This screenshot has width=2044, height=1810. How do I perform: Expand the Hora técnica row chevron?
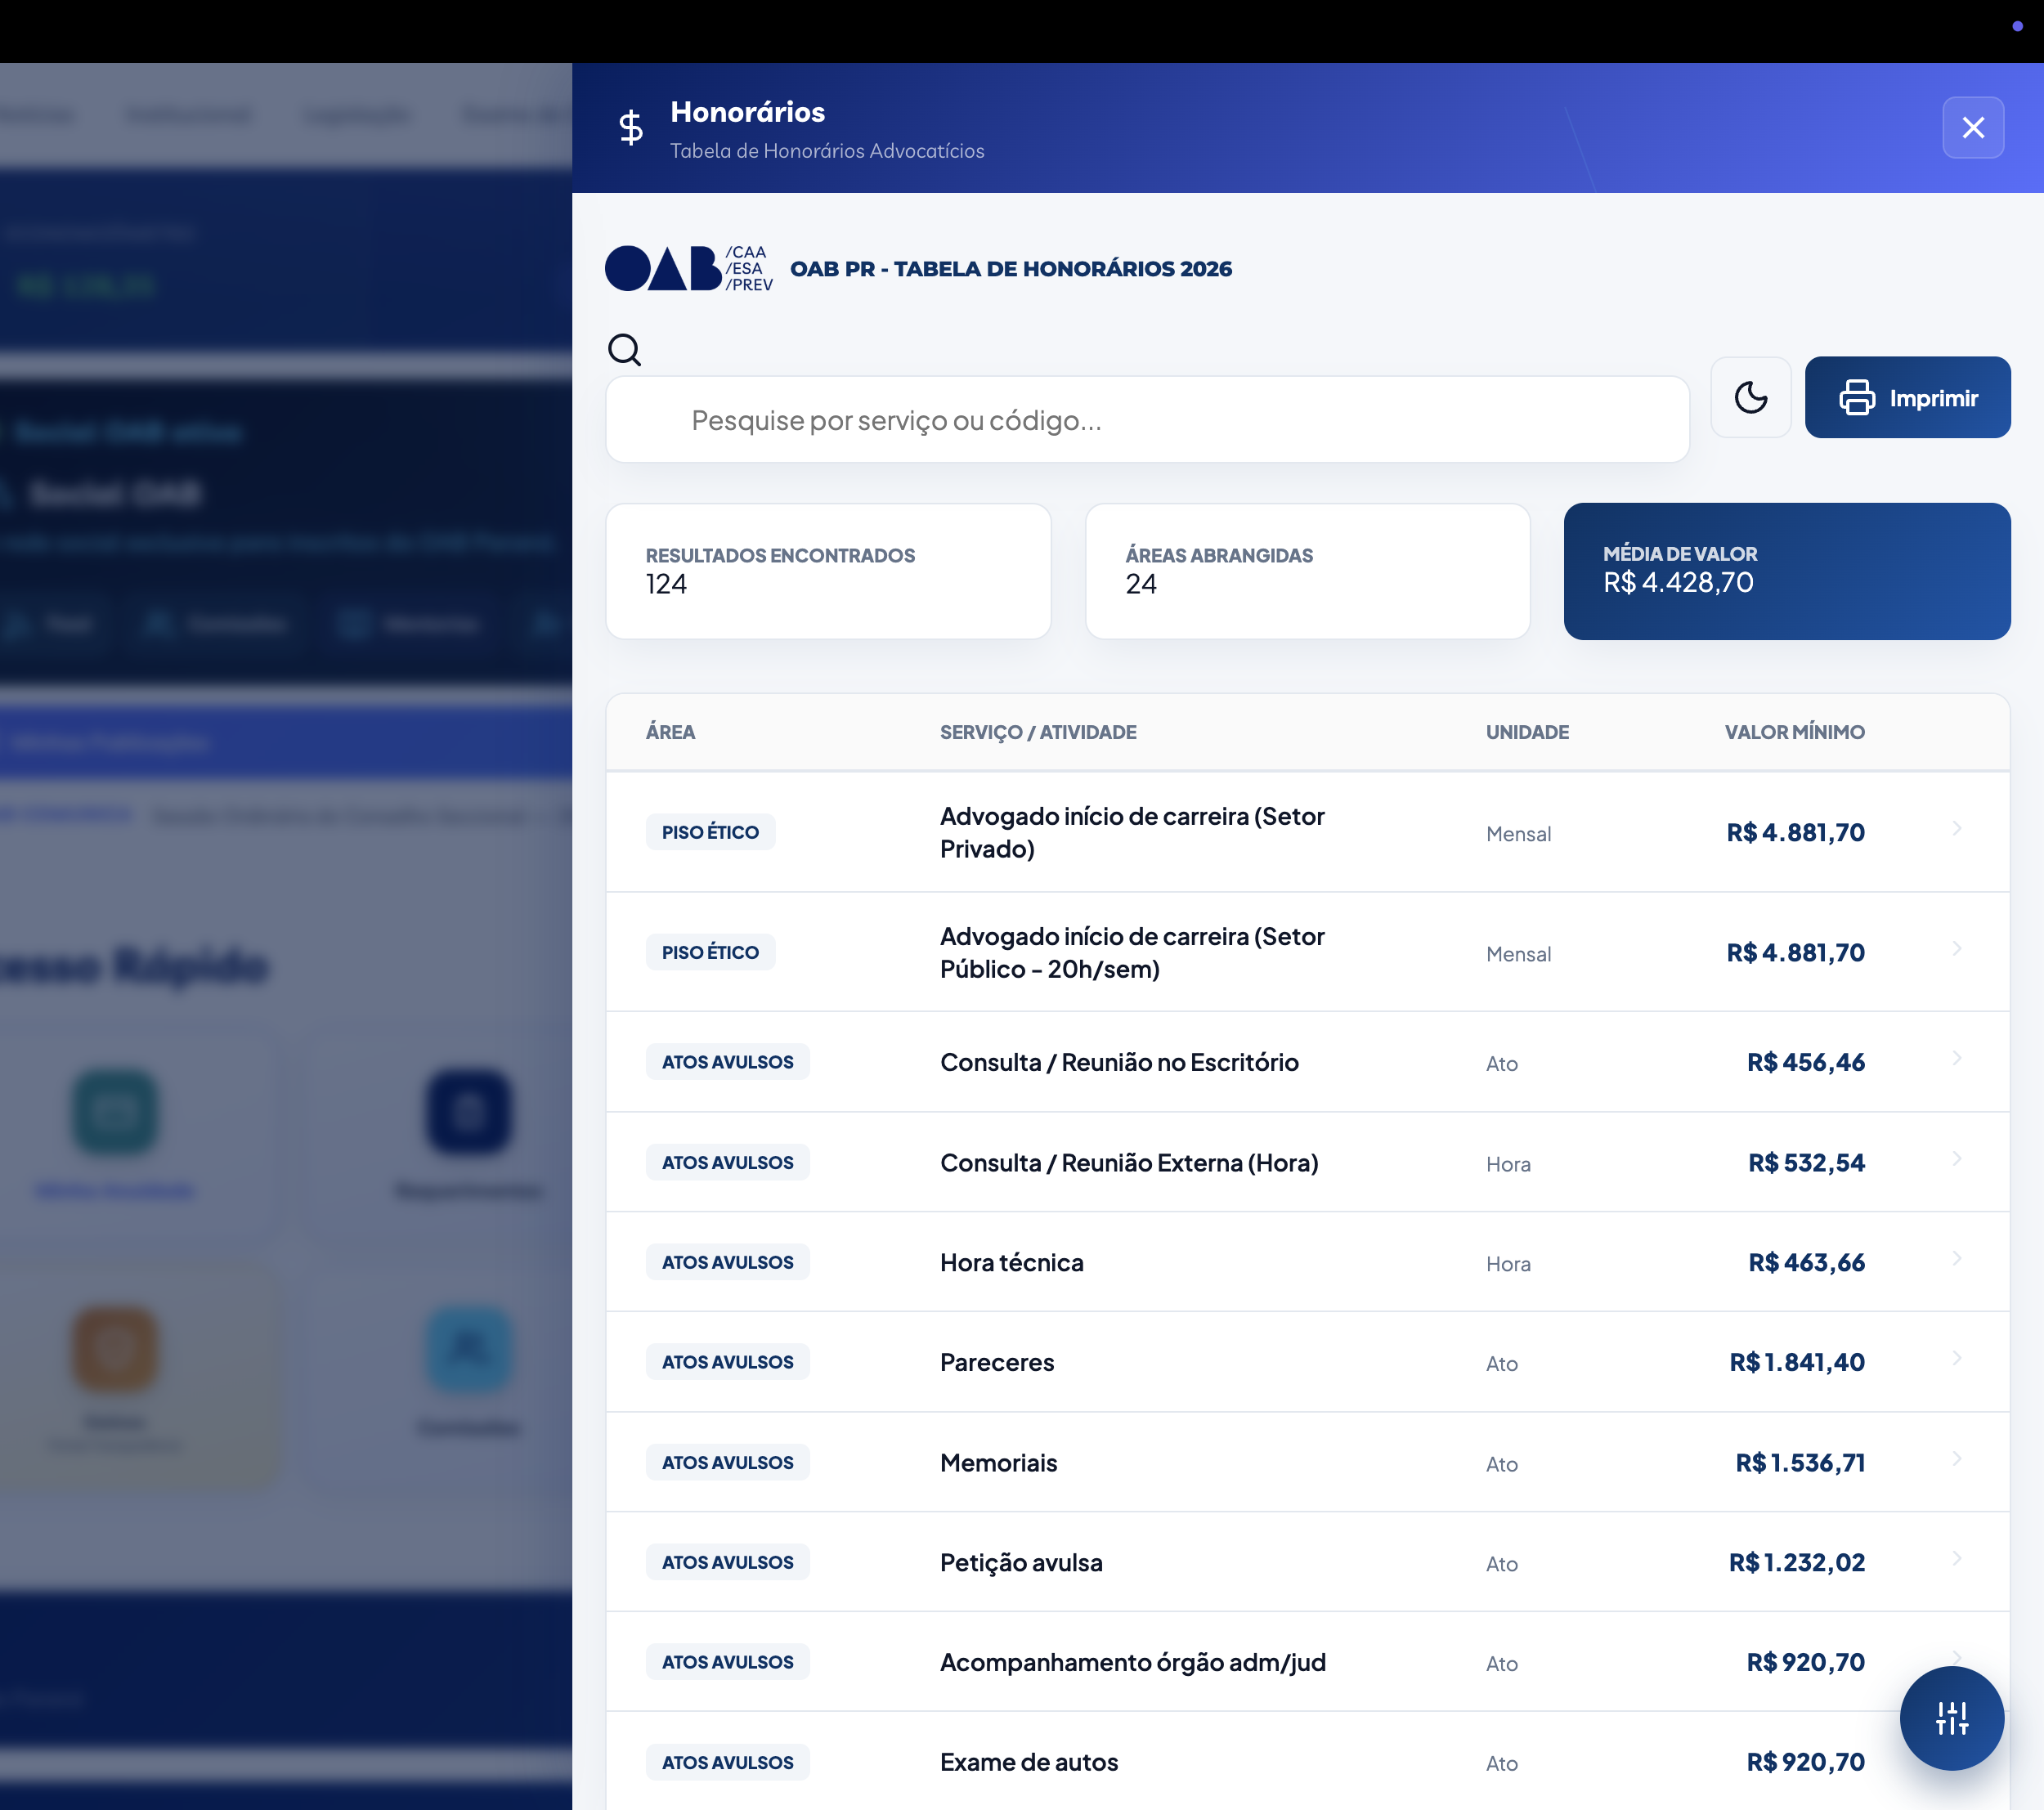pyautogui.click(x=1956, y=1259)
